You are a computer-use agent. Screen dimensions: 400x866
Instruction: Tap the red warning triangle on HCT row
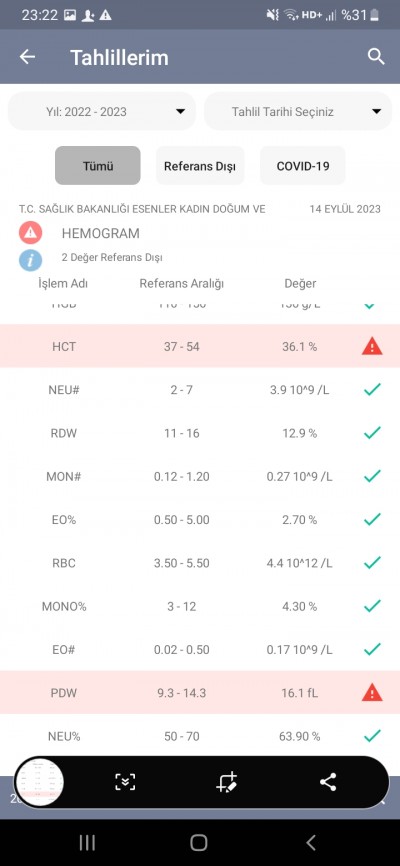click(372, 347)
